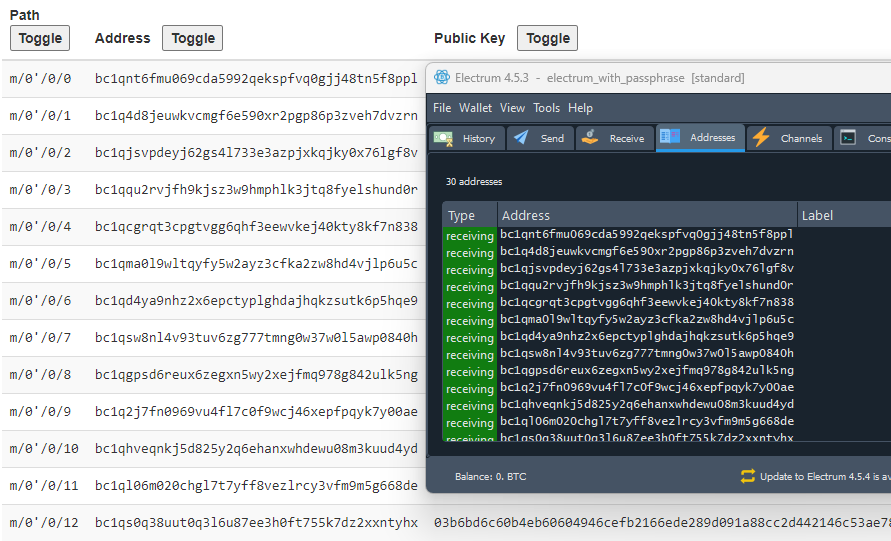The image size is (891, 541).
Task: Select Electrum address bc1qnt6fmu069cda5992qekspfvq0gjj48tn5f8ppl
Action: [647, 234]
